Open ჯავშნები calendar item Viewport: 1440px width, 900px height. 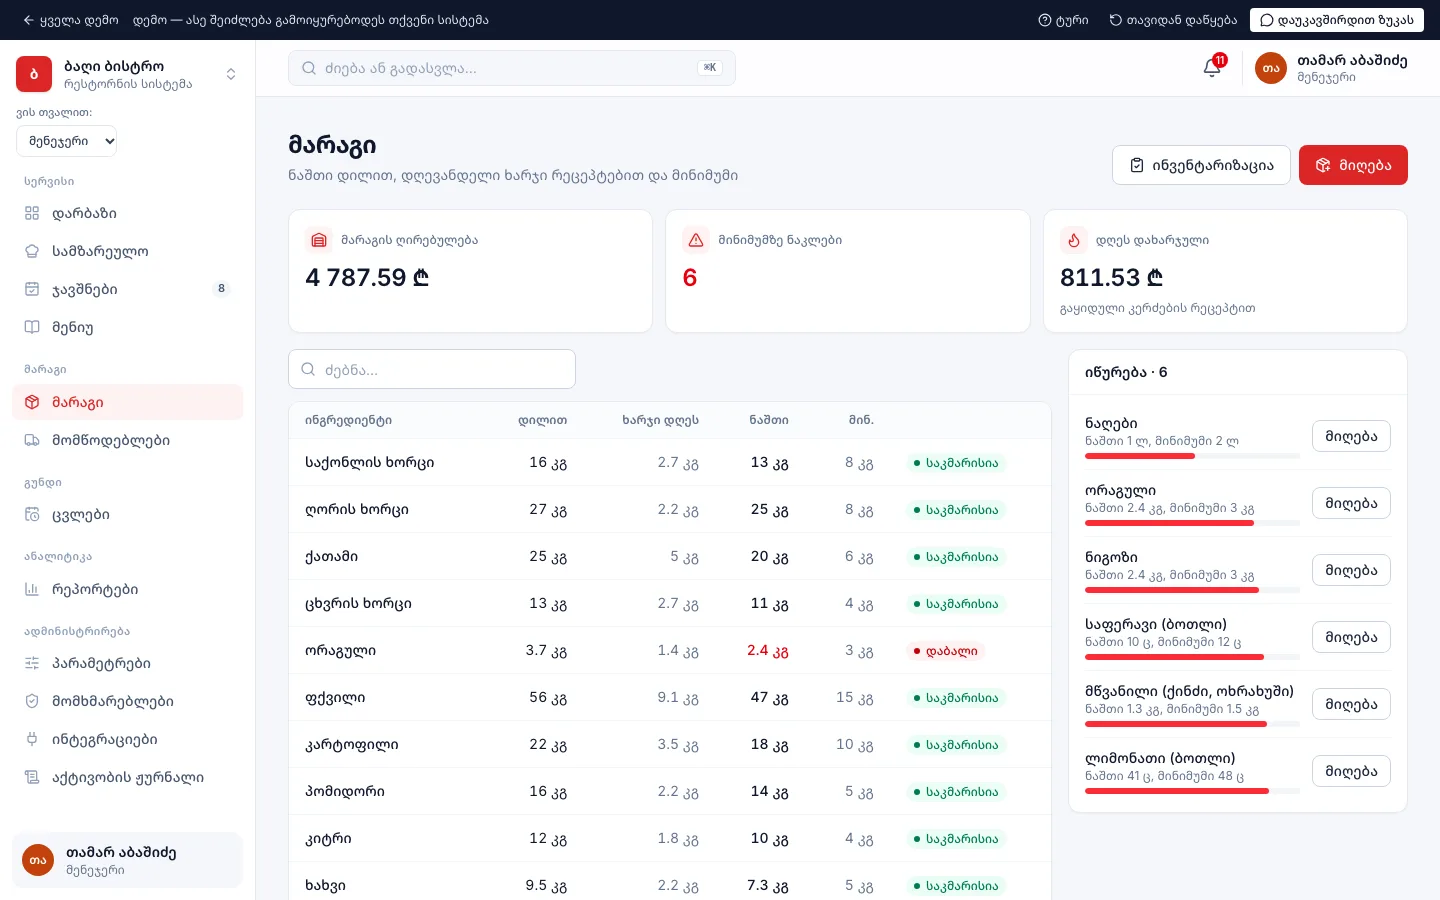coord(128,289)
